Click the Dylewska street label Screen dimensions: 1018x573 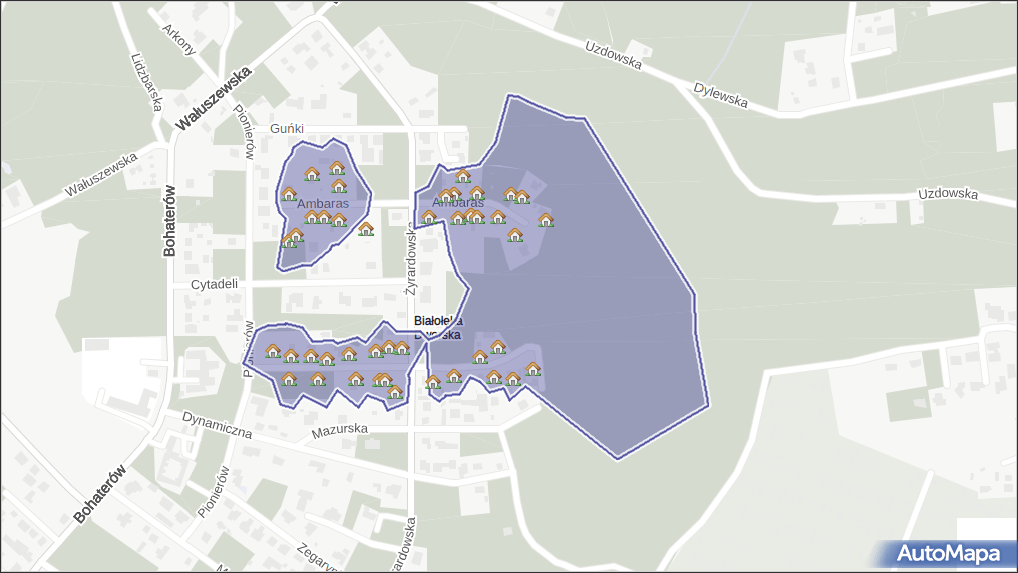click(x=721, y=95)
